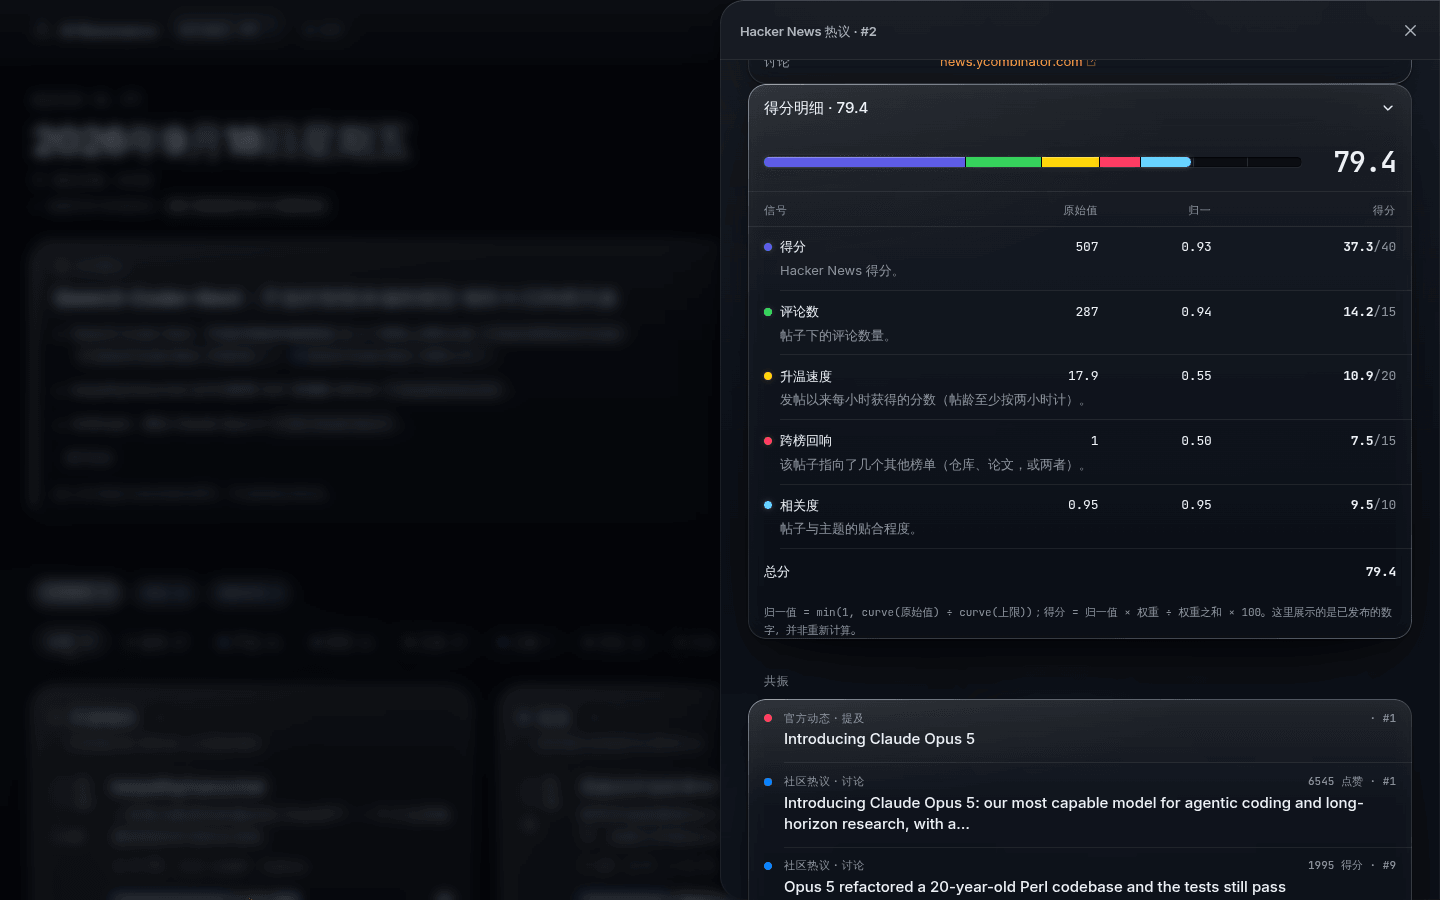Click the 归一 column header
The image size is (1440, 900).
tap(1199, 210)
